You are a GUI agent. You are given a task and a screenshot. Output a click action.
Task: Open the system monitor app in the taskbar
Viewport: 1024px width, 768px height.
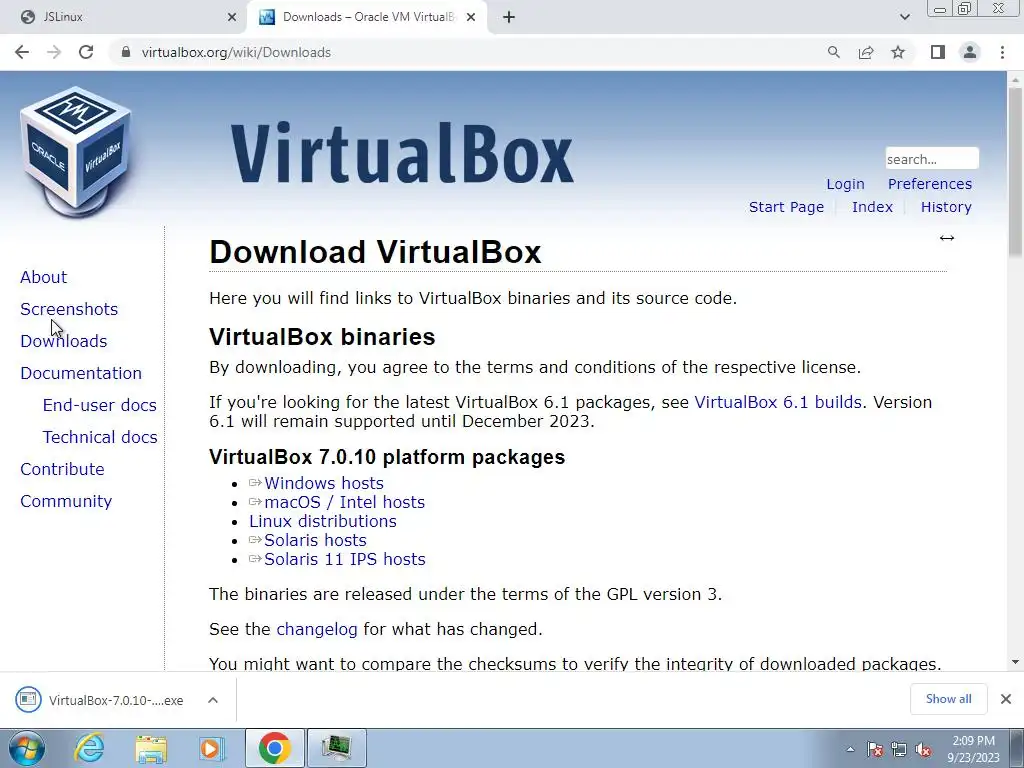tap(336, 748)
